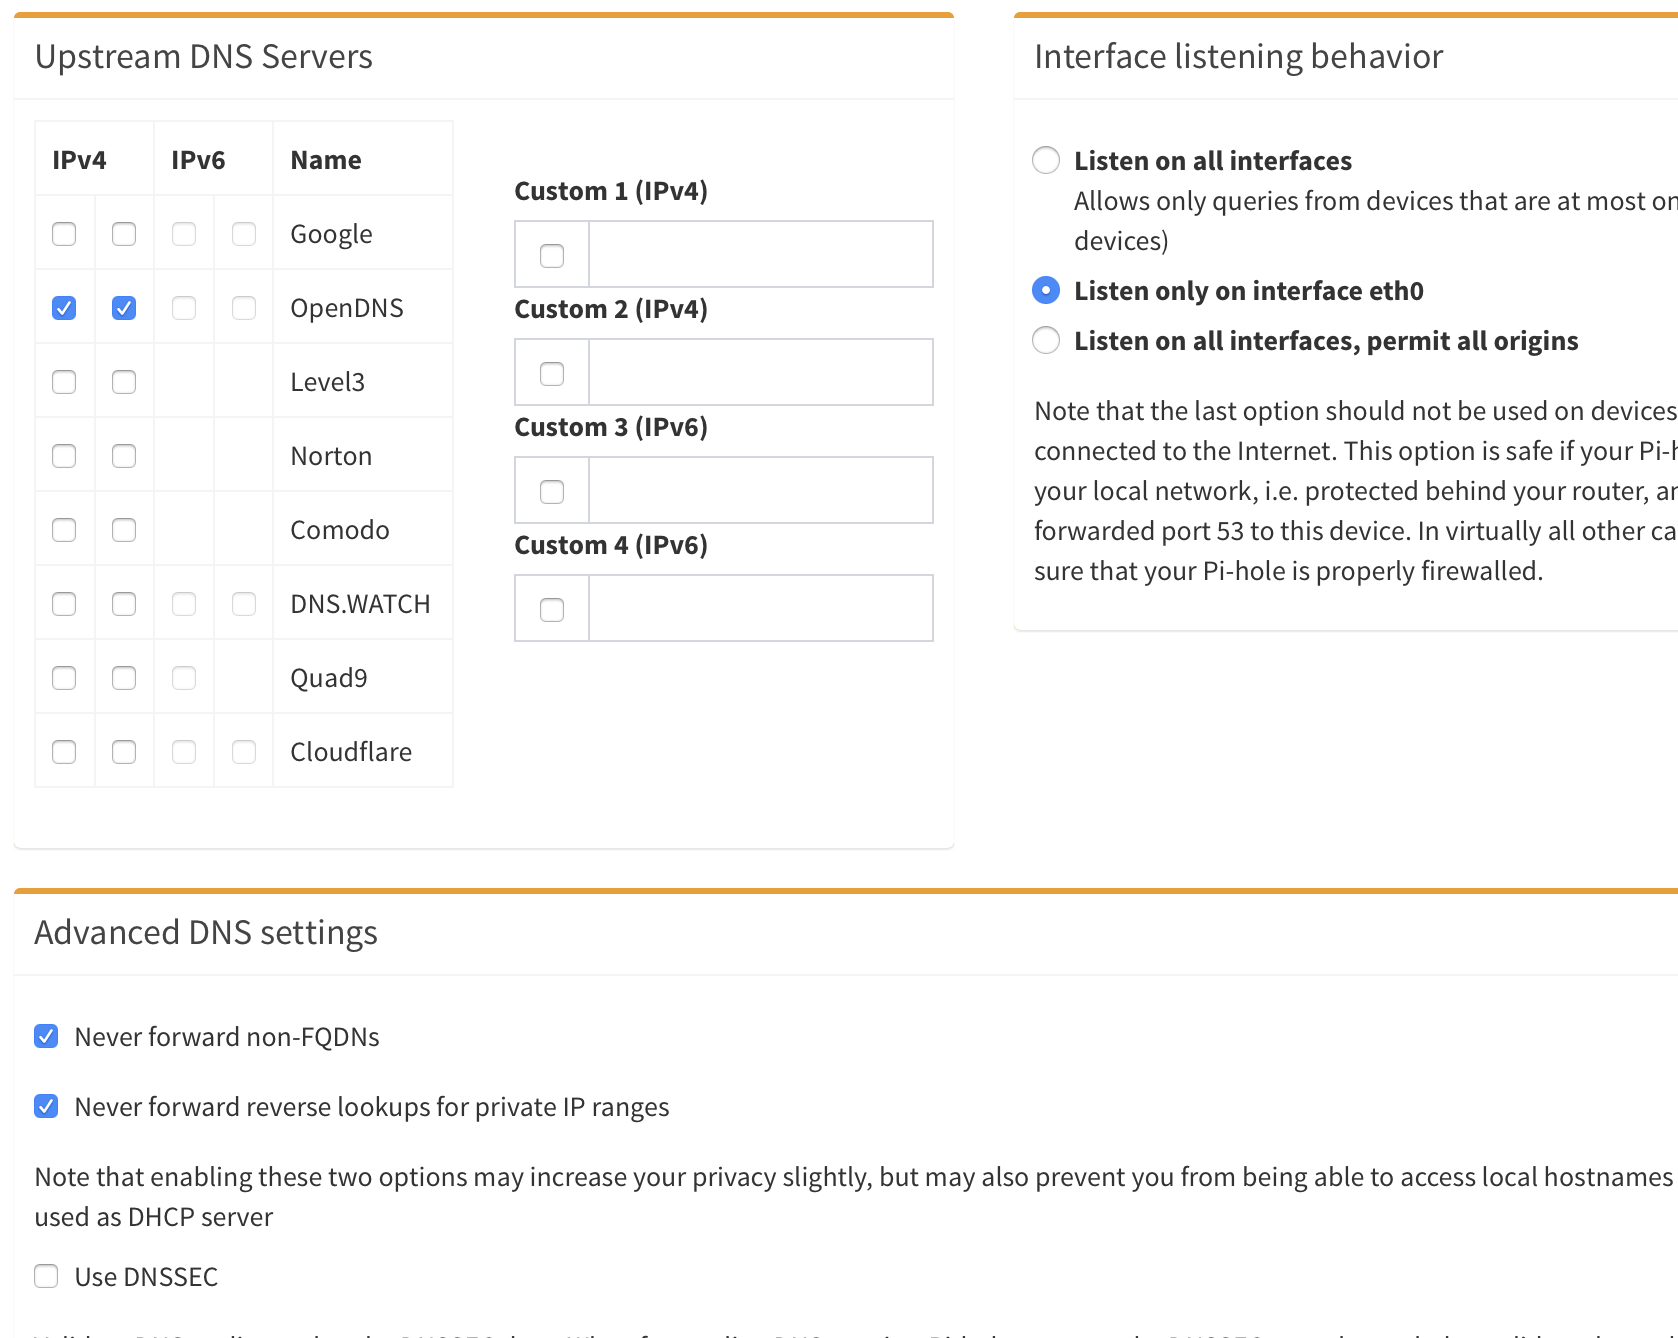The image size is (1678, 1338).
Task: Focus the Custom 2 (IPv4) address field
Action: click(761, 372)
